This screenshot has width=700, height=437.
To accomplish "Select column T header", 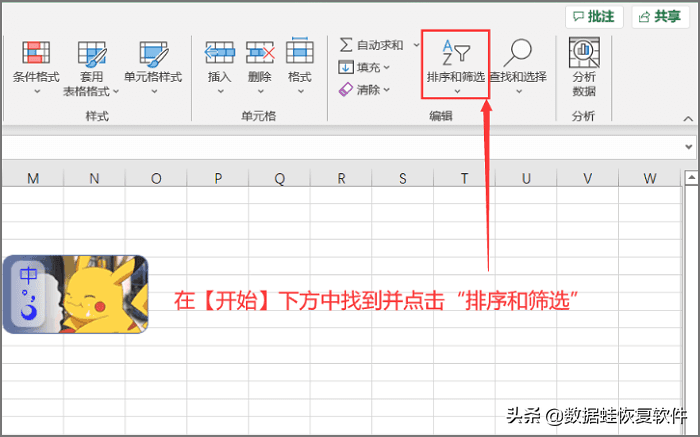I will point(464,179).
